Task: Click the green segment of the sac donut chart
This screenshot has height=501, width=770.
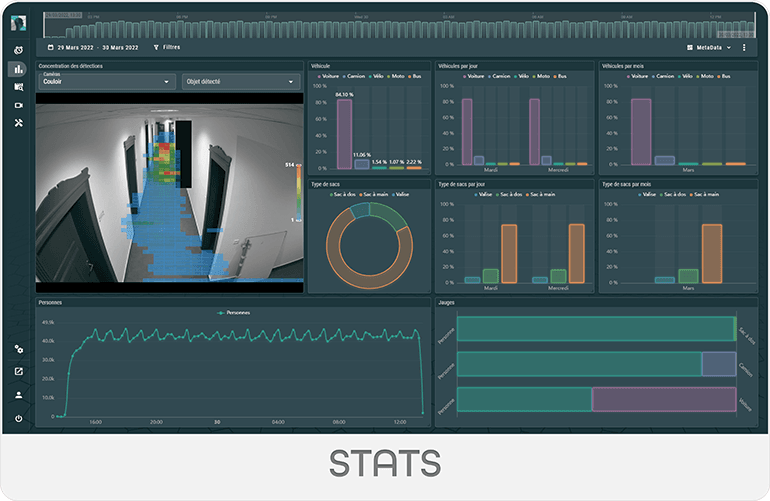Action: click(x=389, y=214)
